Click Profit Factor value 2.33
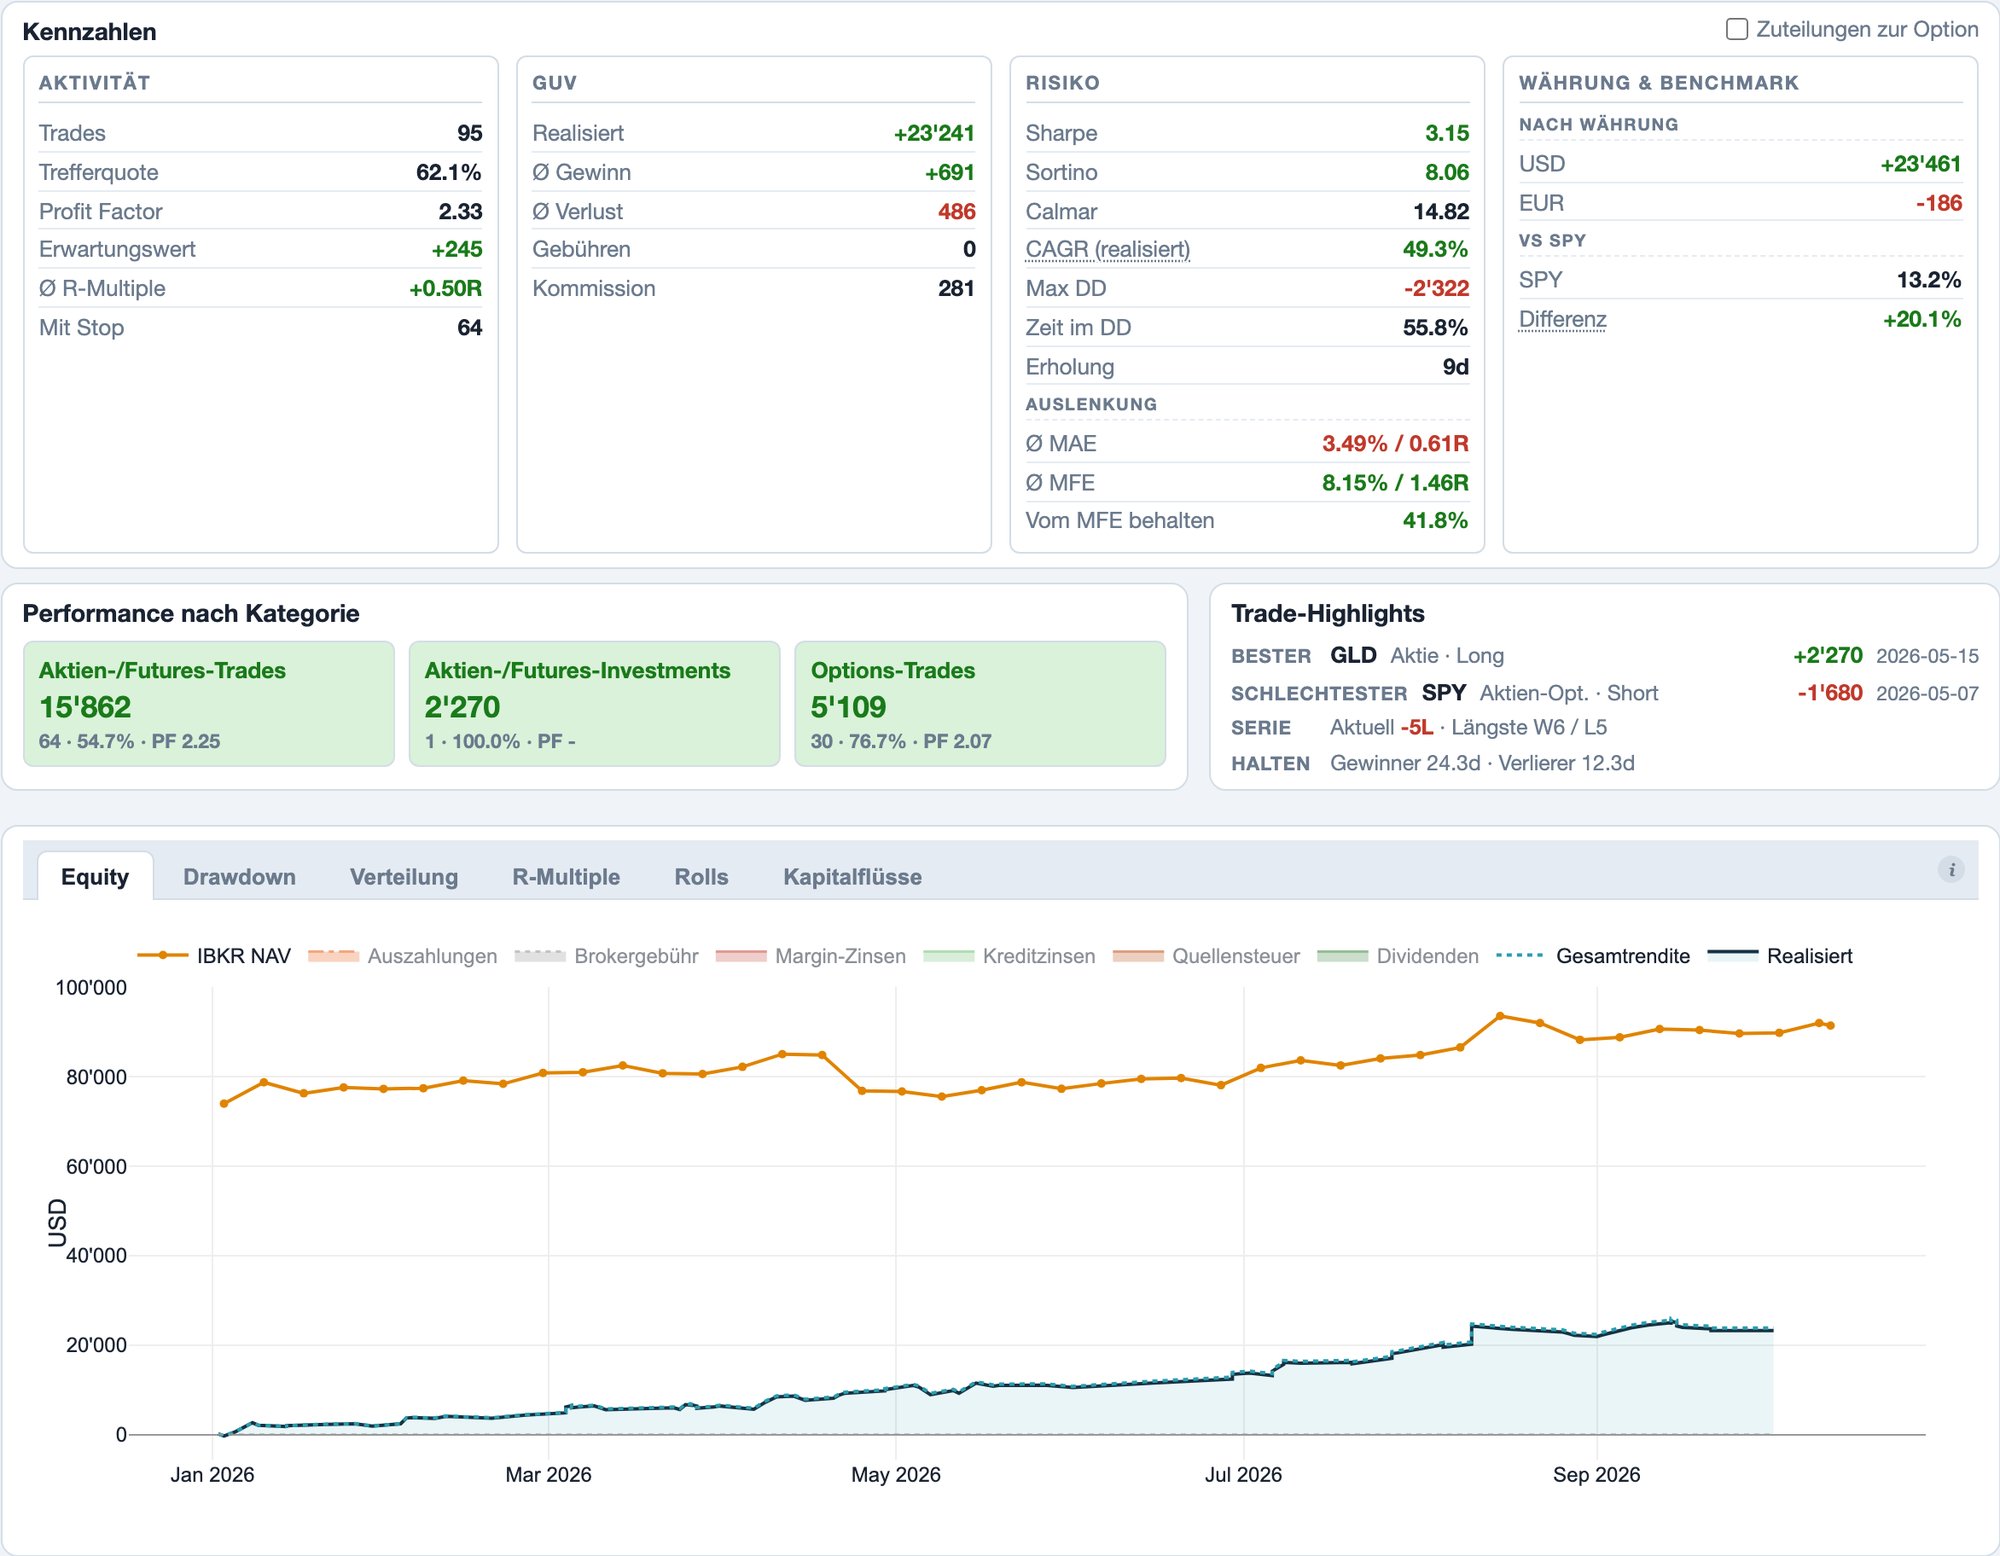 click(460, 211)
